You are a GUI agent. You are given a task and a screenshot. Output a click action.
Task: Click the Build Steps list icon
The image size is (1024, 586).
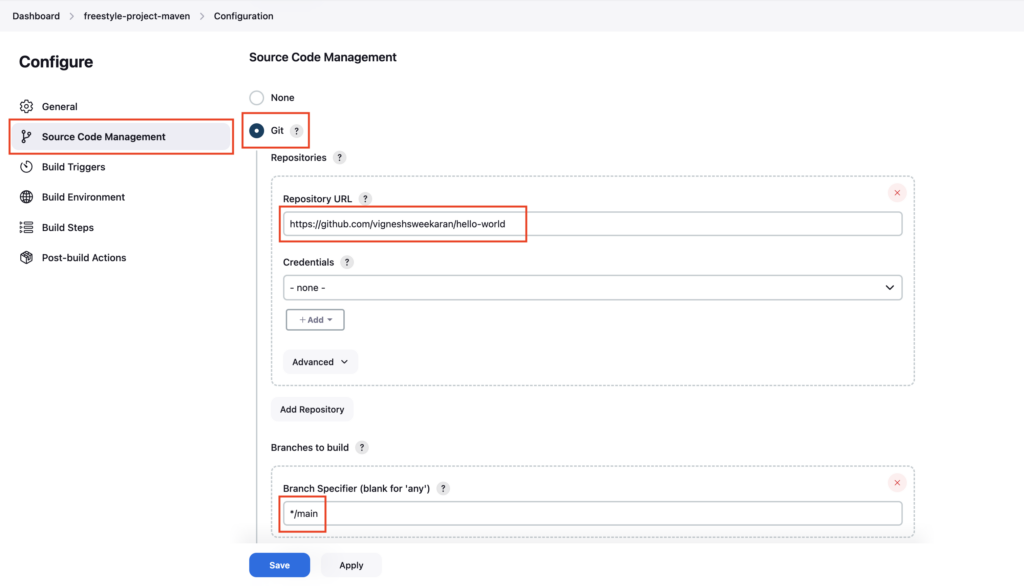26,227
